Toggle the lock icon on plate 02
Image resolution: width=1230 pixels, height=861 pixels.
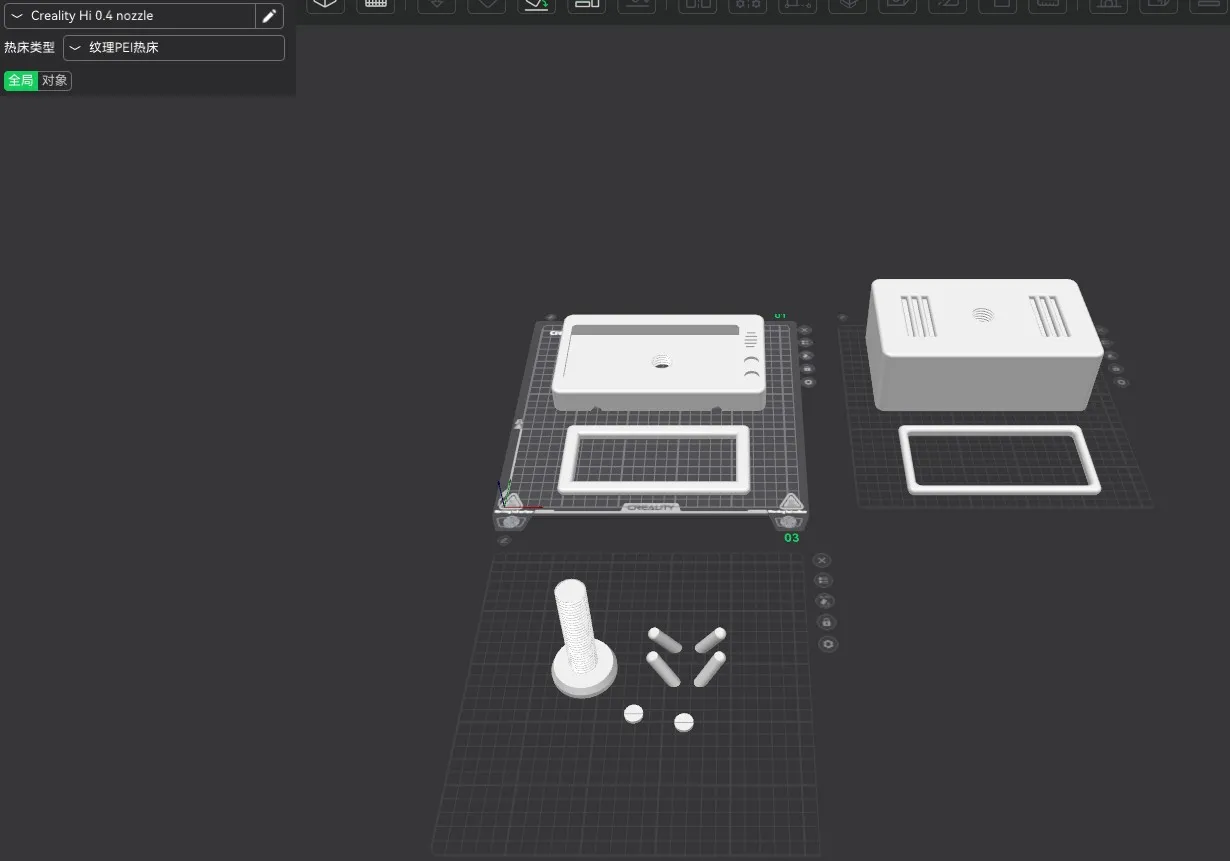coord(1117,369)
